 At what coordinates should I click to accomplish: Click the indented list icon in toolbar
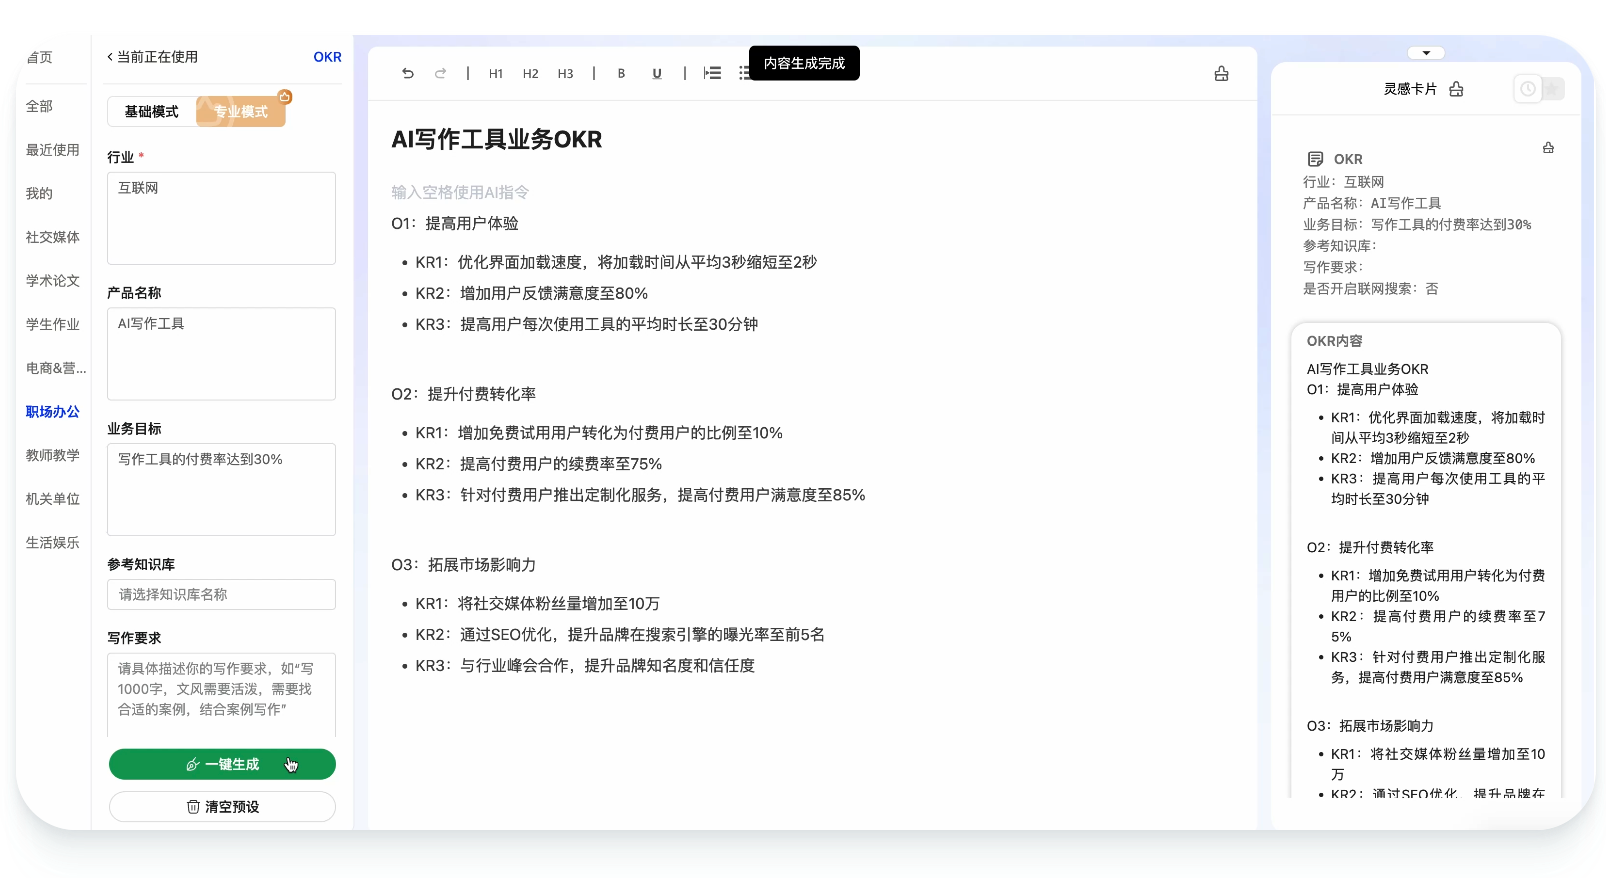(712, 73)
